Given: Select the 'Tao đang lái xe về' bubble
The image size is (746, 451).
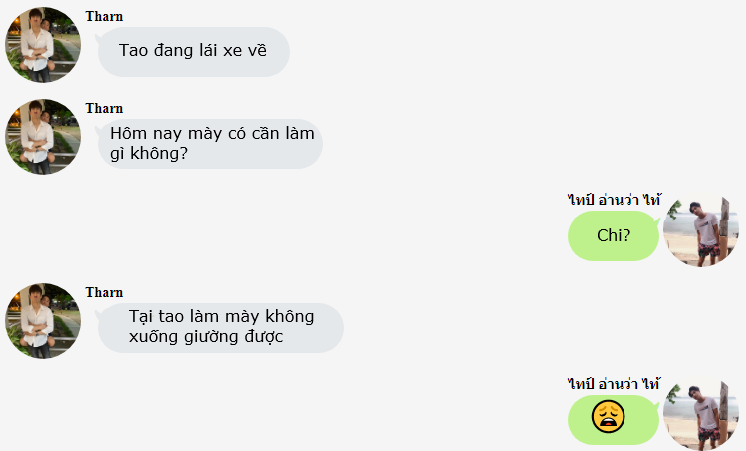Looking at the screenshot, I should pos(194,51).
